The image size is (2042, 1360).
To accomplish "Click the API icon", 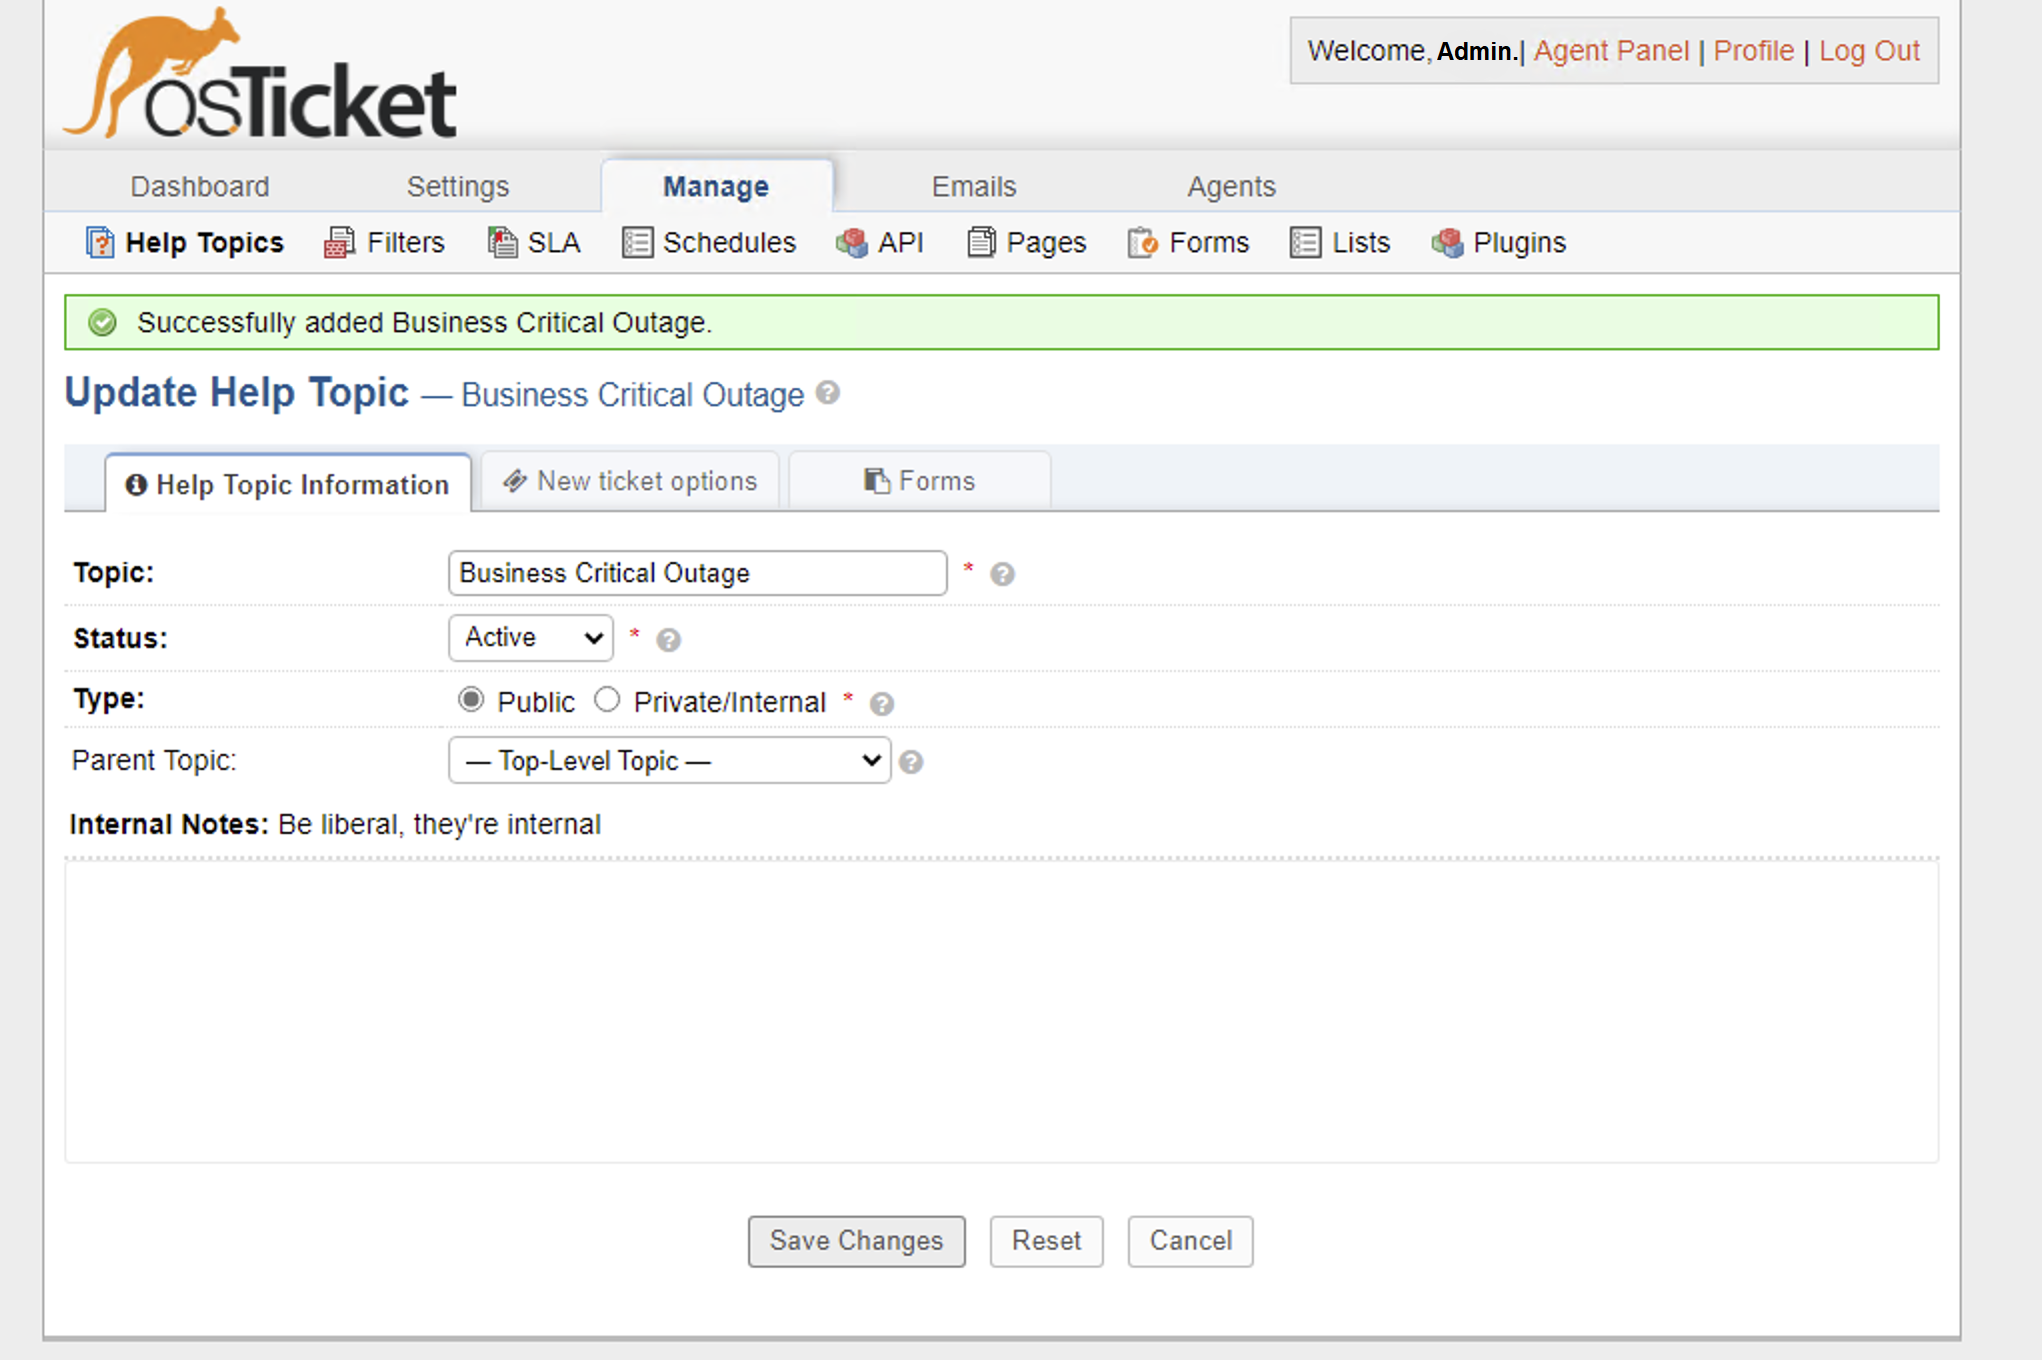I will (x=852, y=243).
